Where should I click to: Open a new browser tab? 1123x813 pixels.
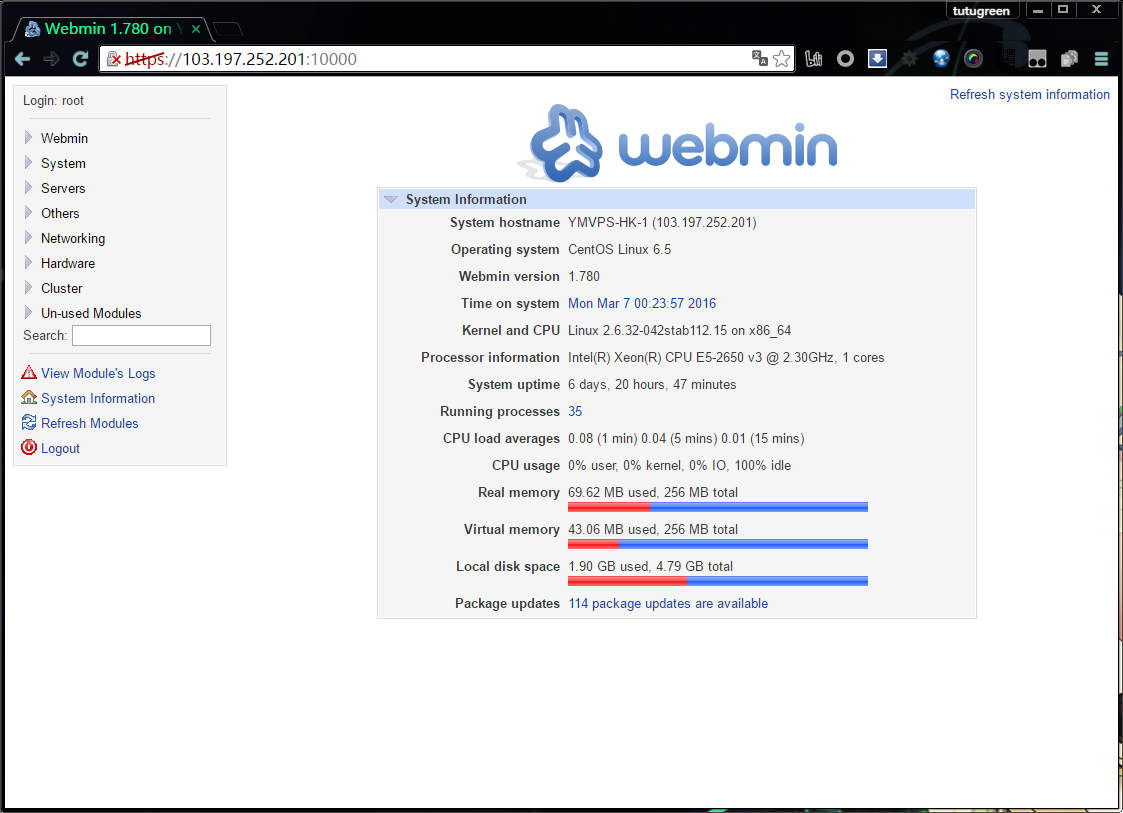[x=228, y=29]
